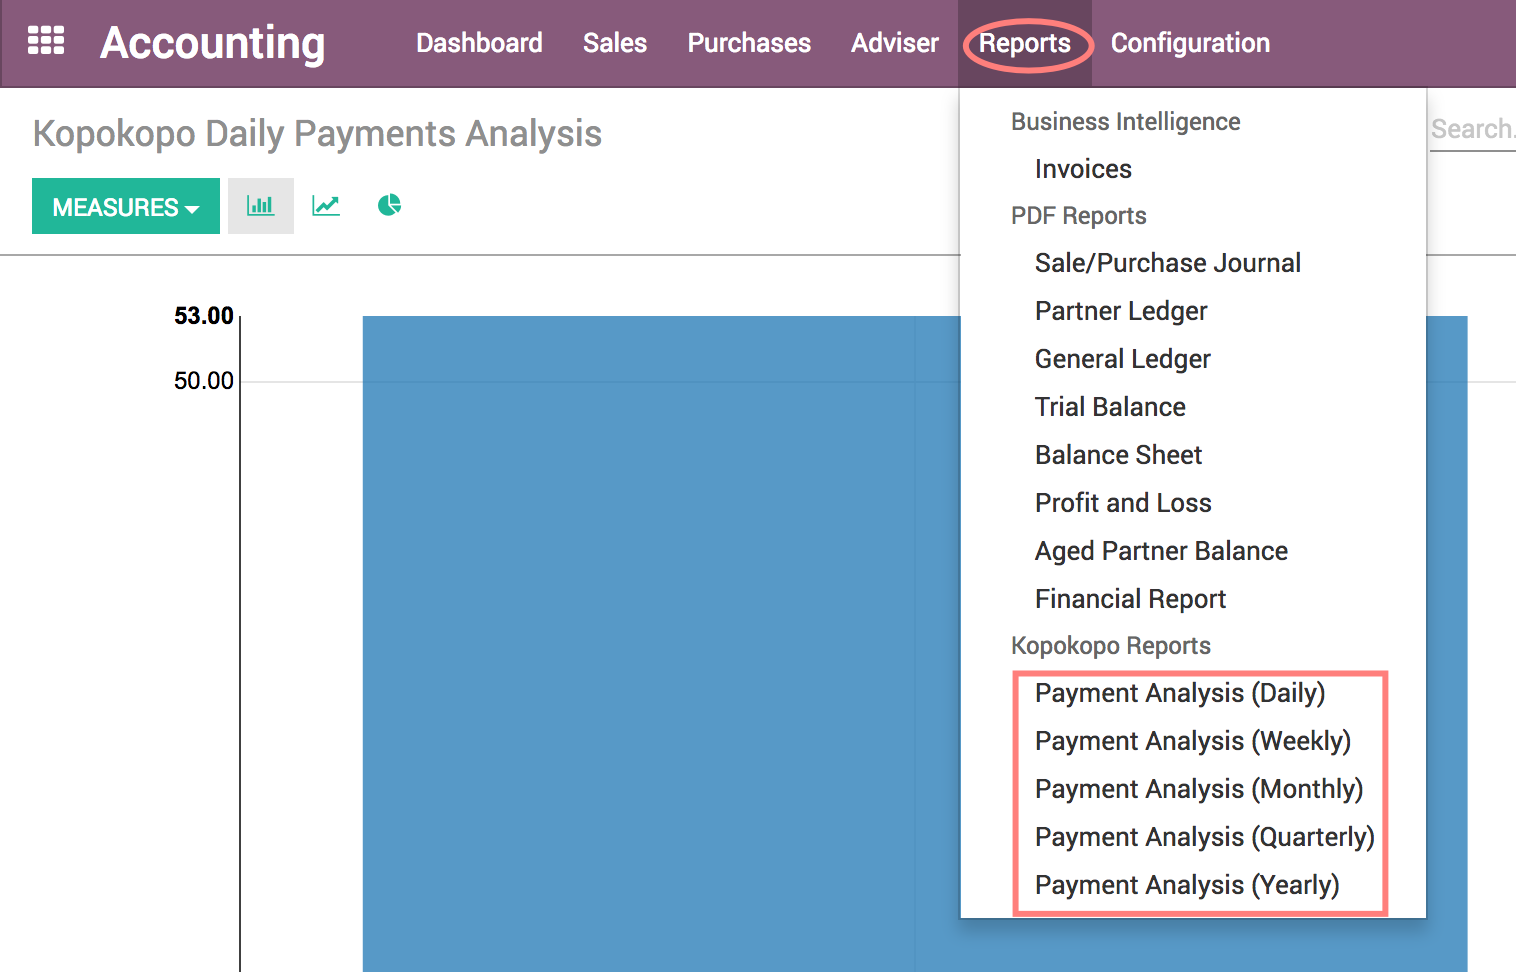
Task: Click the Kopokopo Reports section header
Action: 1111,646
